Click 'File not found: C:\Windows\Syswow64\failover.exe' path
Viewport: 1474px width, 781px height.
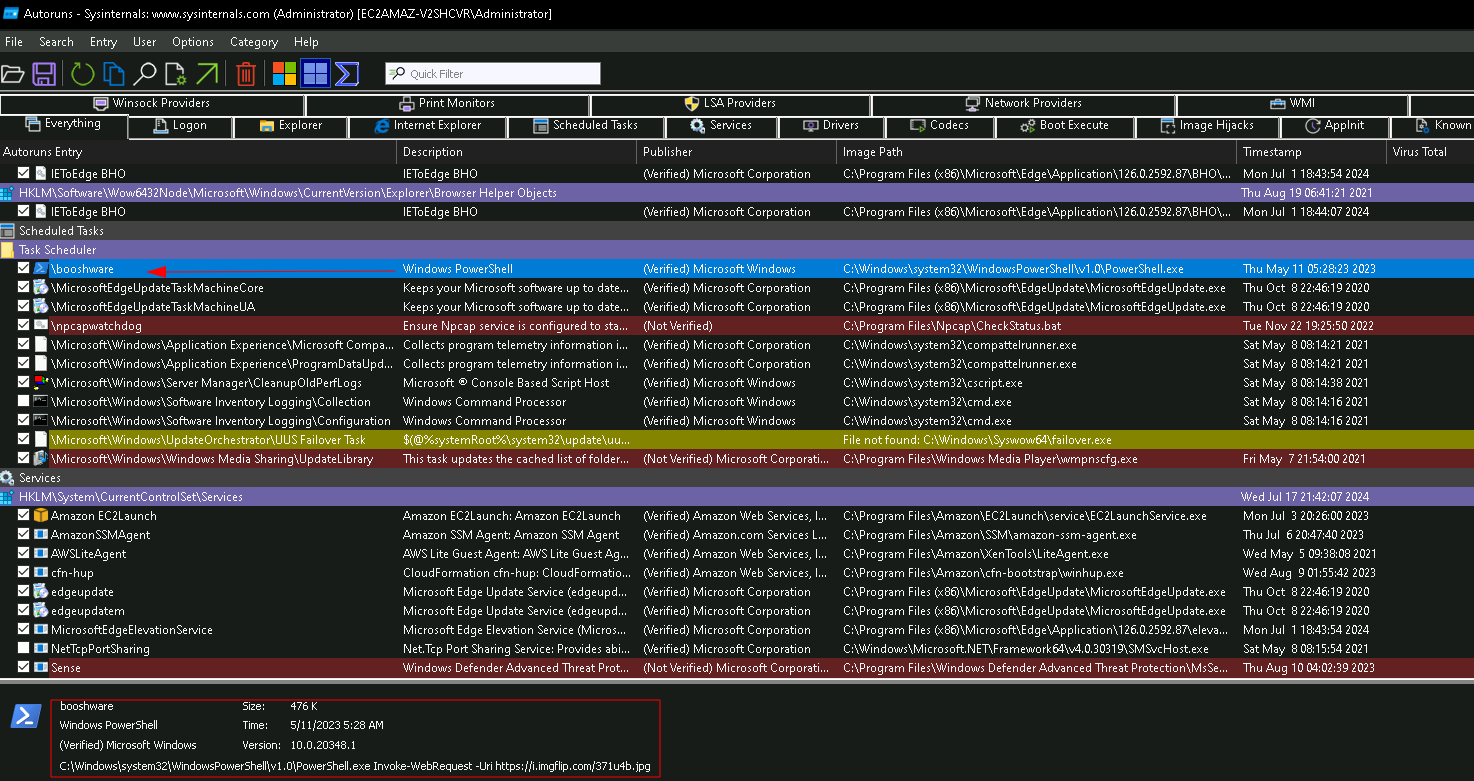coord(977,440)
